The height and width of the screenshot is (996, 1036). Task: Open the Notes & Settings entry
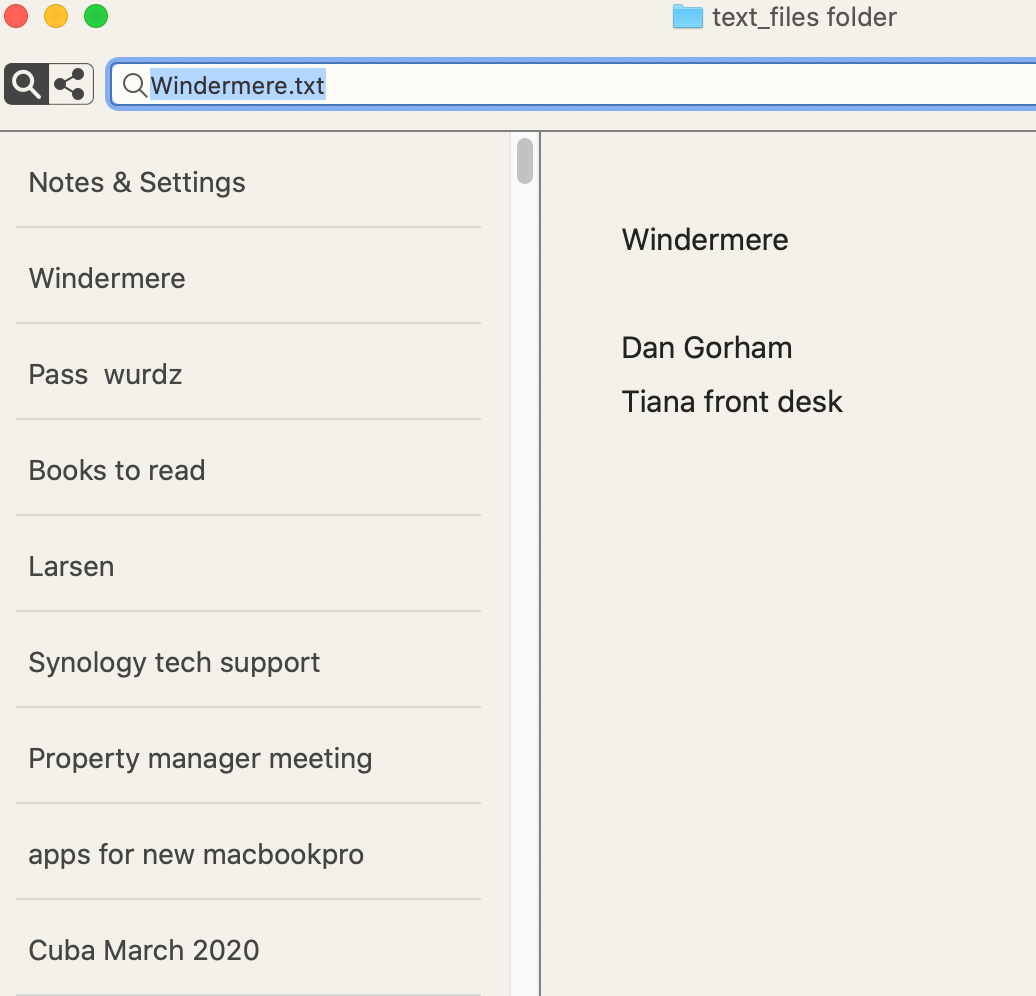click(x=137, y=183)
